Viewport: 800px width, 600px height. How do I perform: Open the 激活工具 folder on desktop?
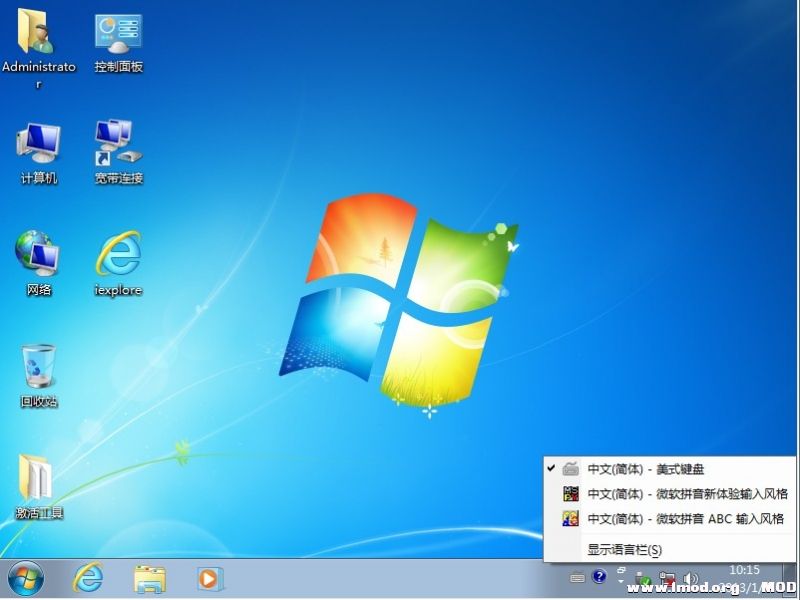[38, 478]
